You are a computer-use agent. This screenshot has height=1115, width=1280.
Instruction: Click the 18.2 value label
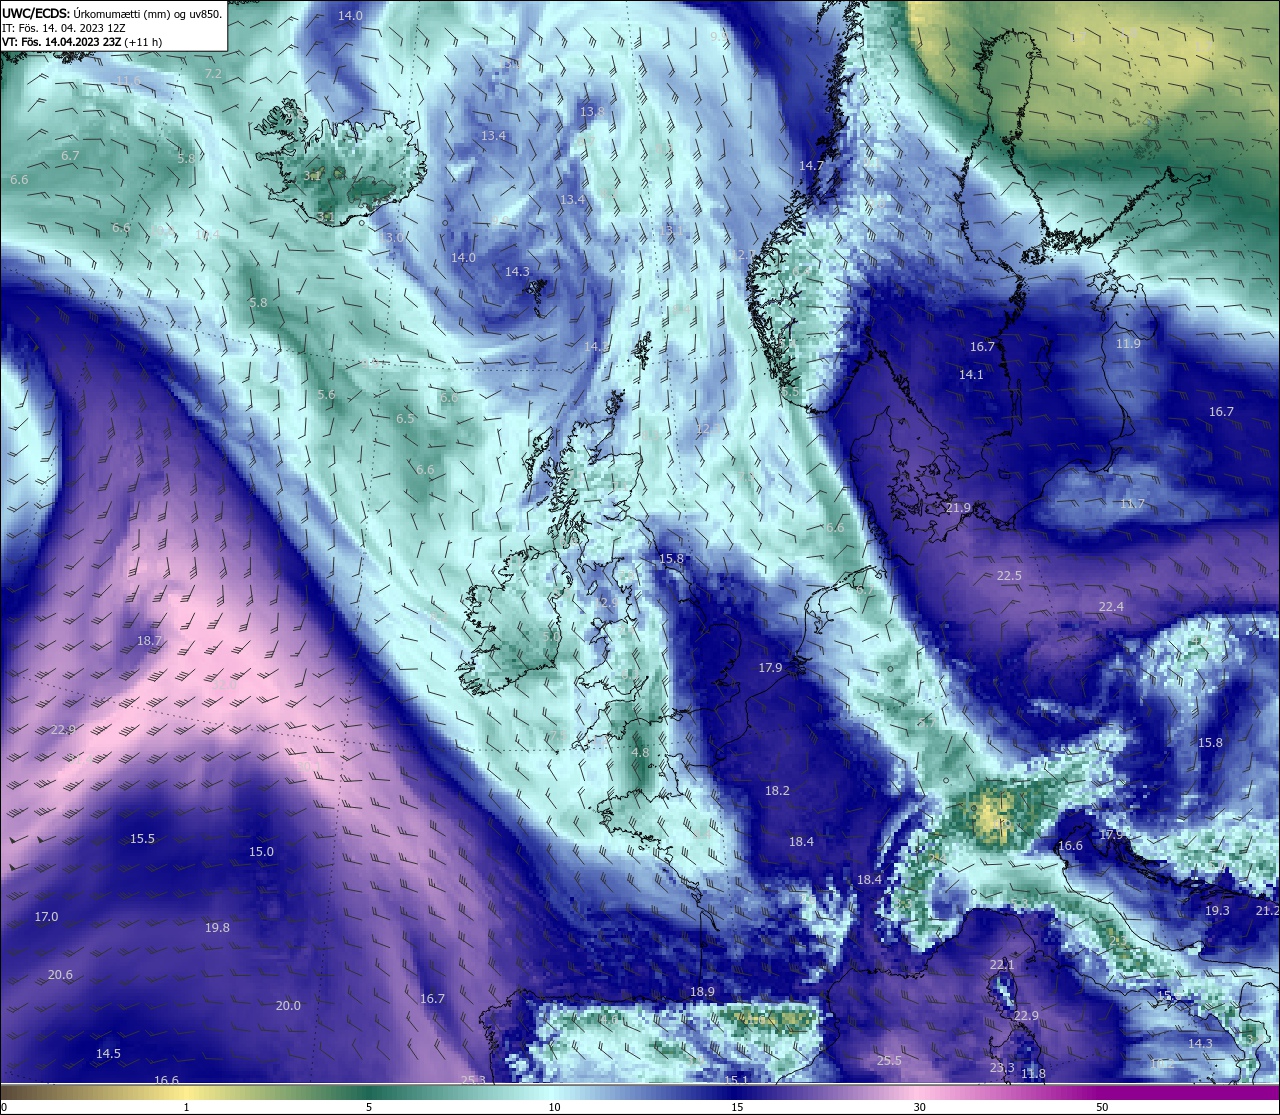tap(777, 791)
